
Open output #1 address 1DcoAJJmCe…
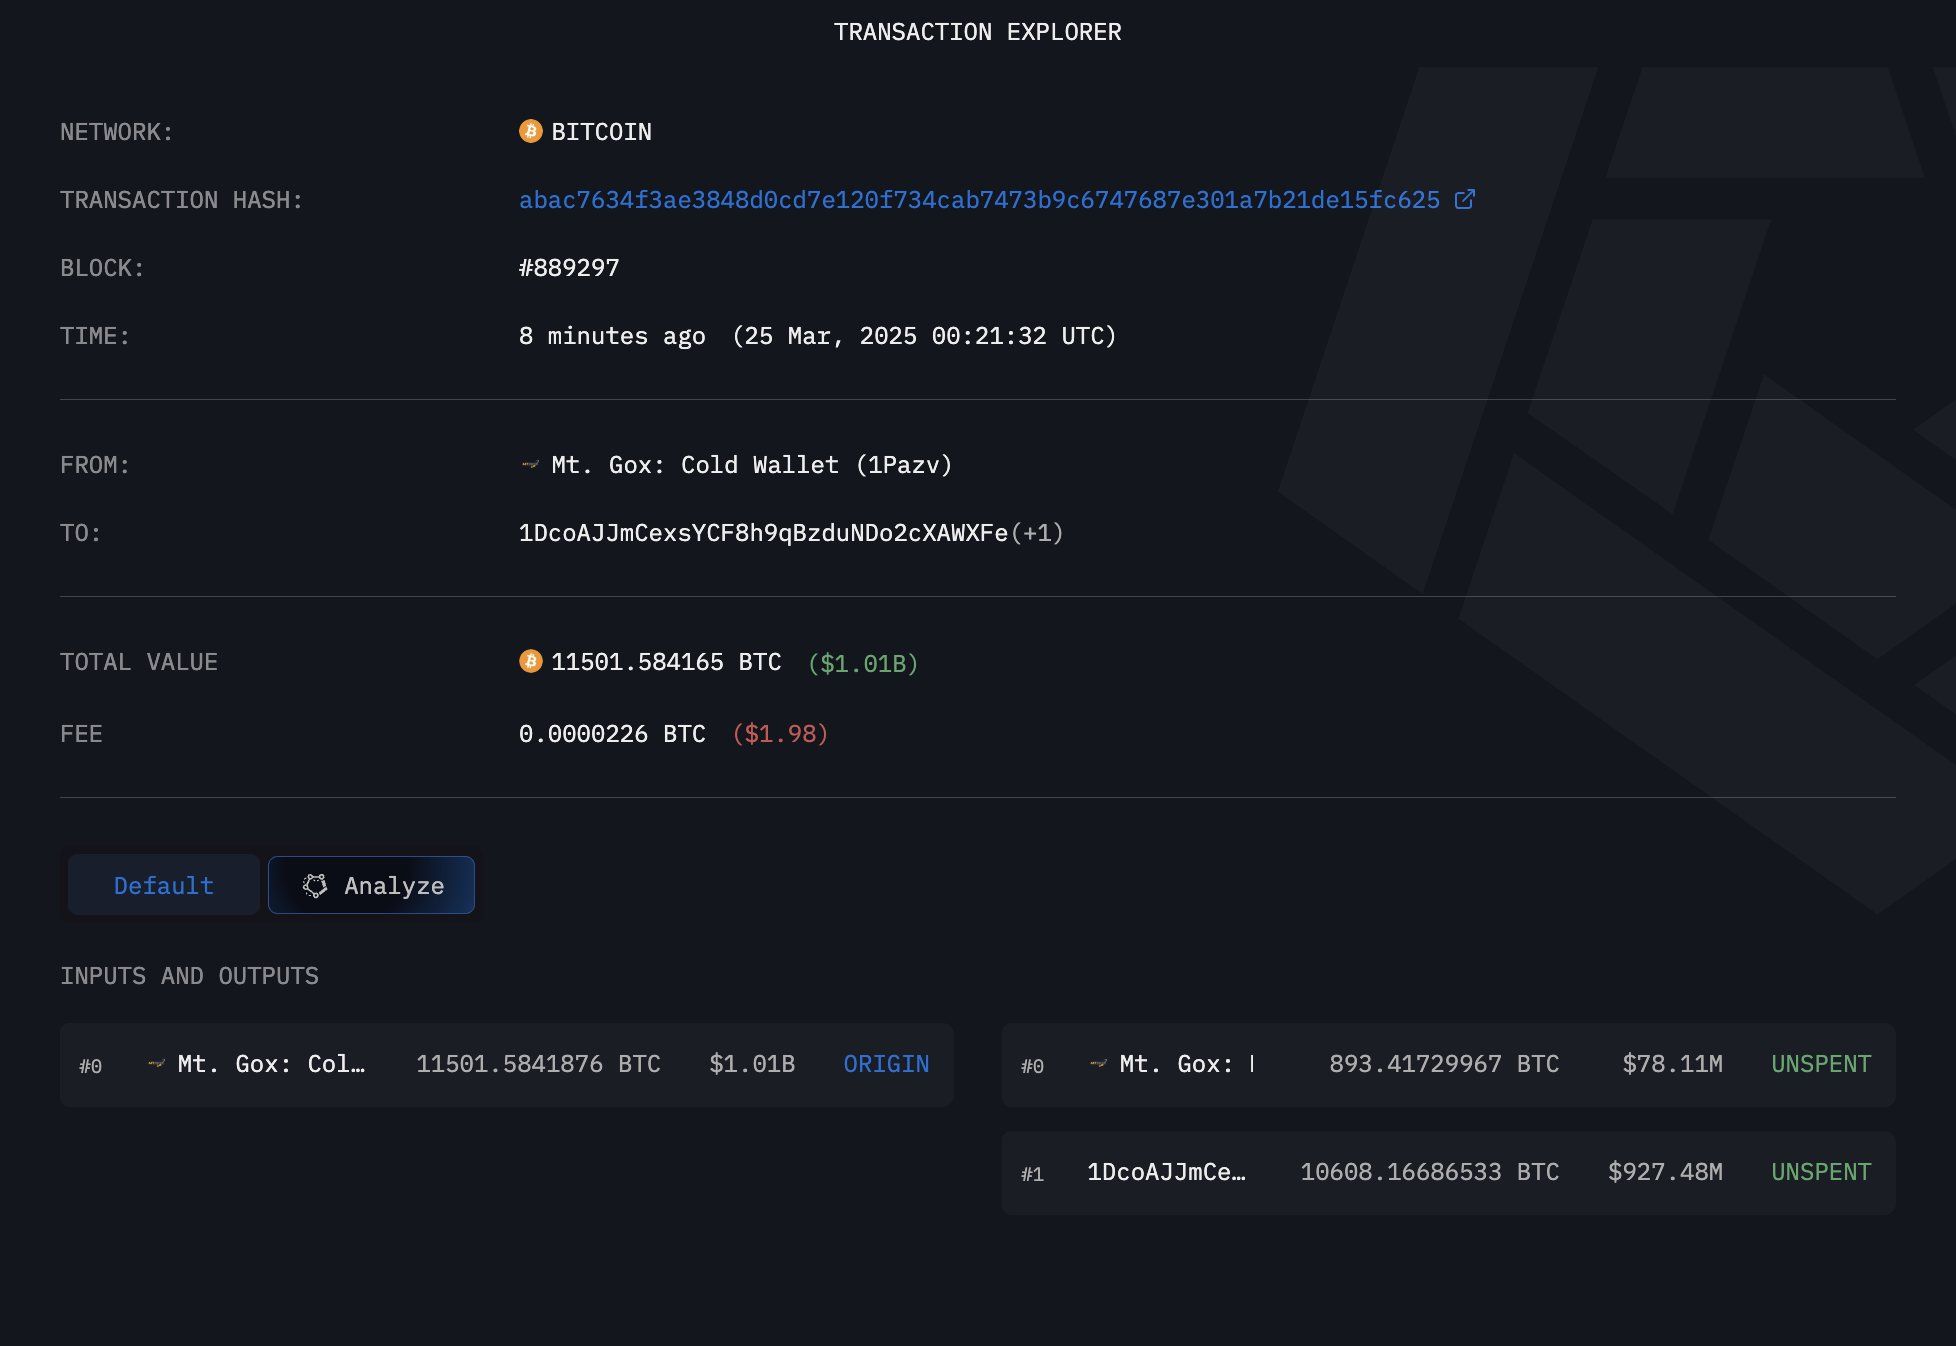[x=1166, y=1172]
